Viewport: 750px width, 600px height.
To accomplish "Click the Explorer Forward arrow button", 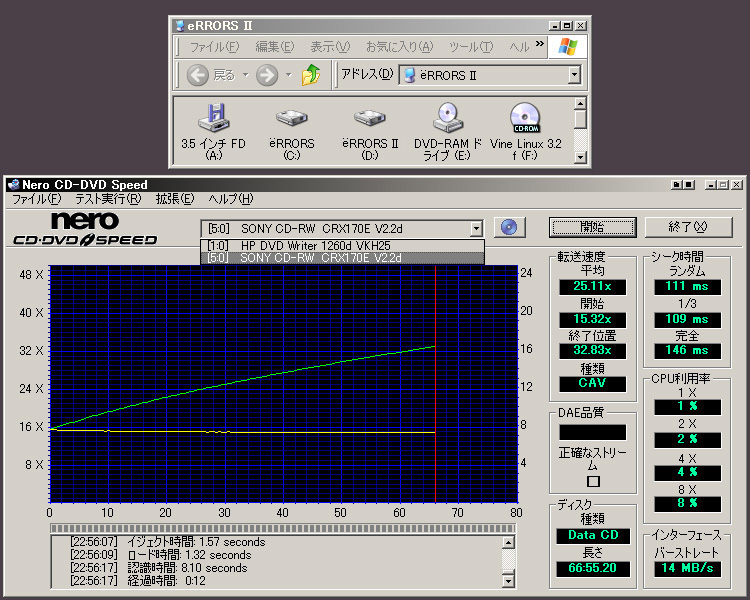I will click(x=266, y=75).
